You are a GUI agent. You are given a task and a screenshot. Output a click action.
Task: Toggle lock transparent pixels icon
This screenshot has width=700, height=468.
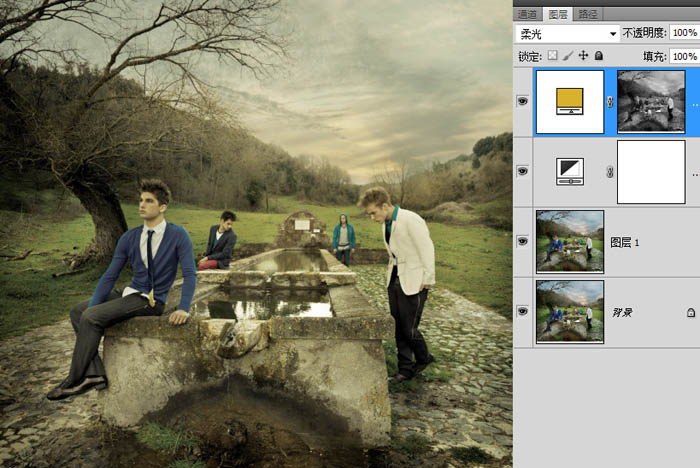553,55
